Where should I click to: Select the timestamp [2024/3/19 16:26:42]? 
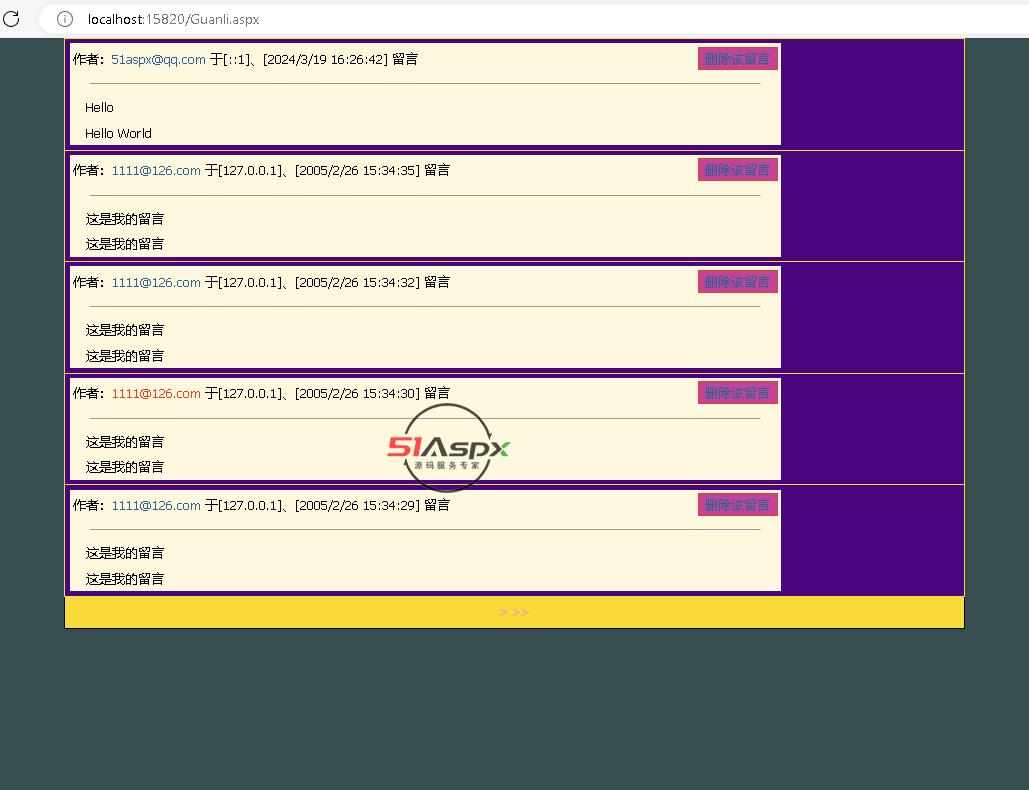[326, 60]
